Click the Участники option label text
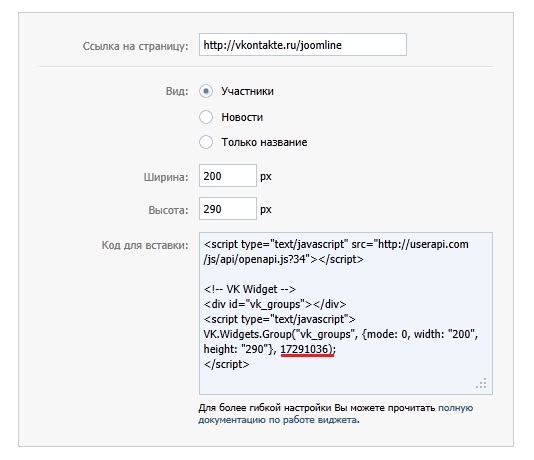This screenshot has width=534, height=460. [x=248, y=91]
